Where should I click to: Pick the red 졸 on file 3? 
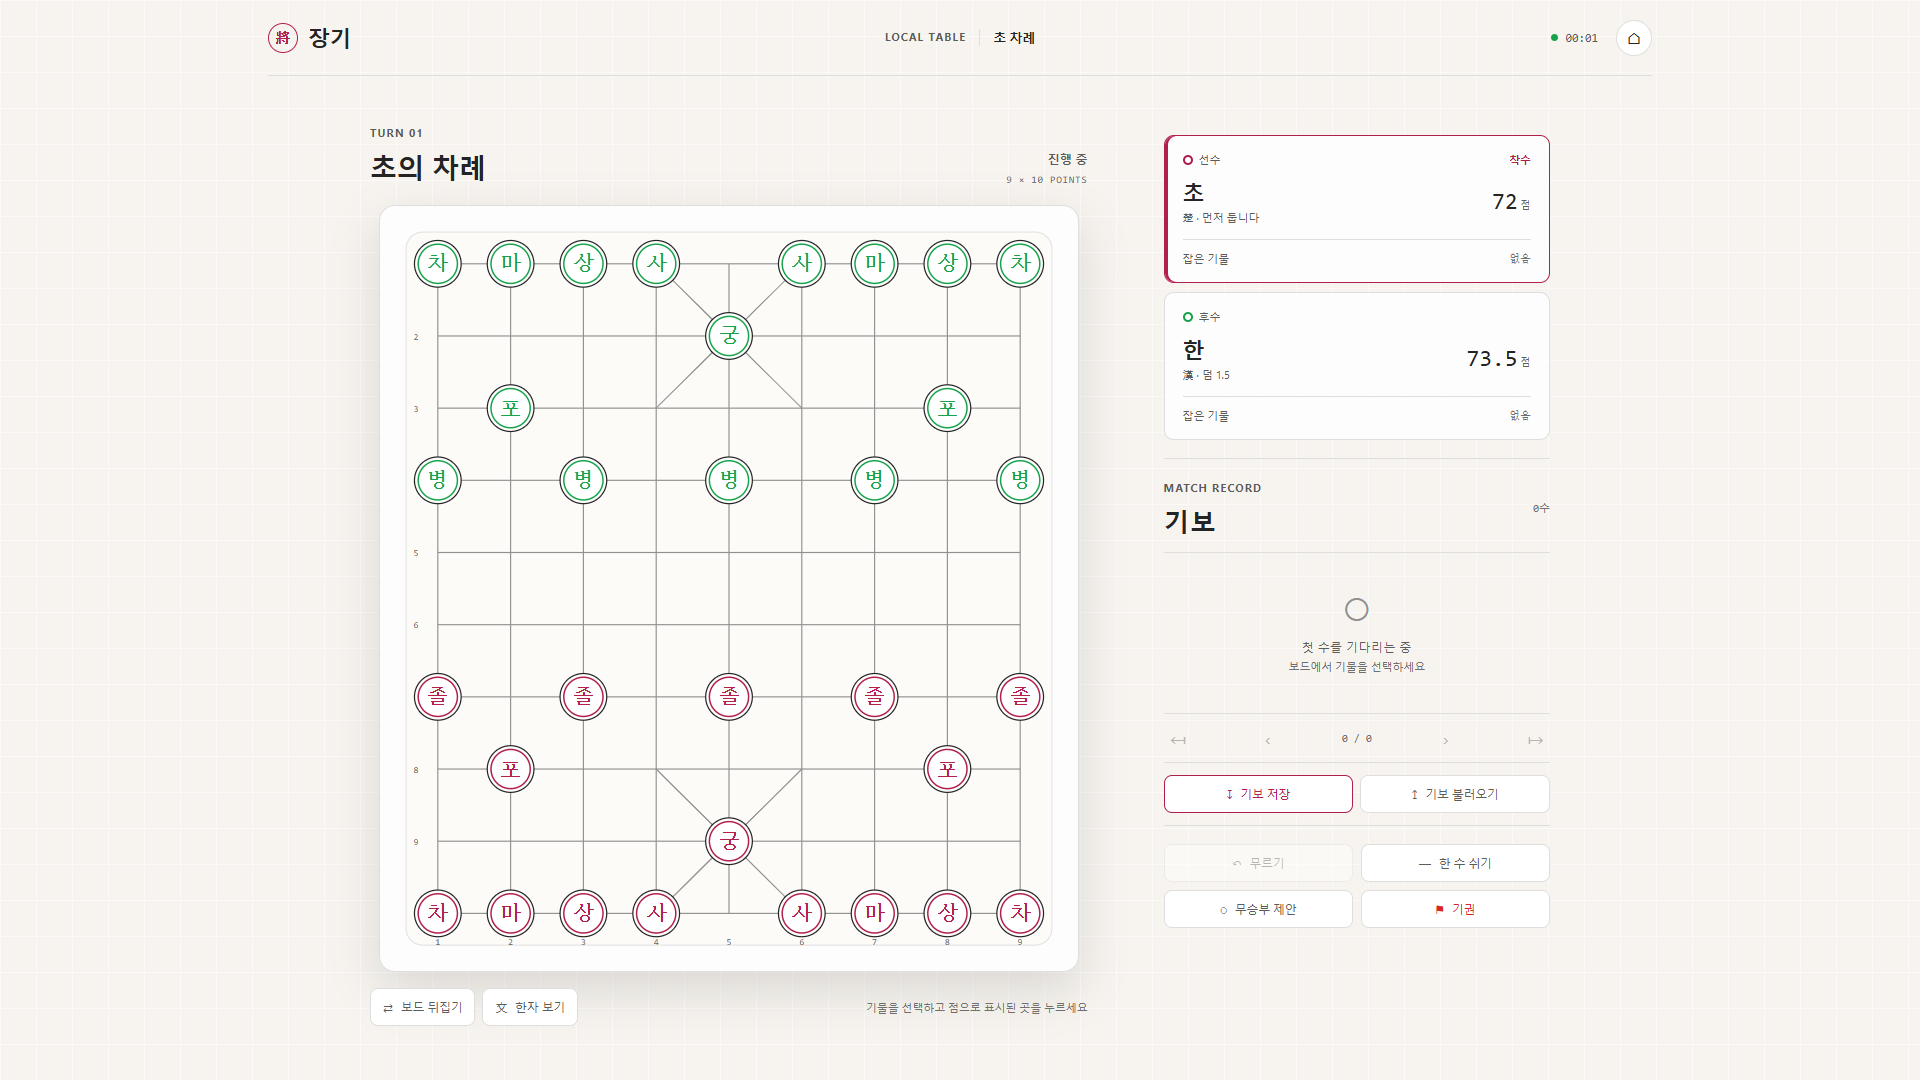tap(584, 697)
